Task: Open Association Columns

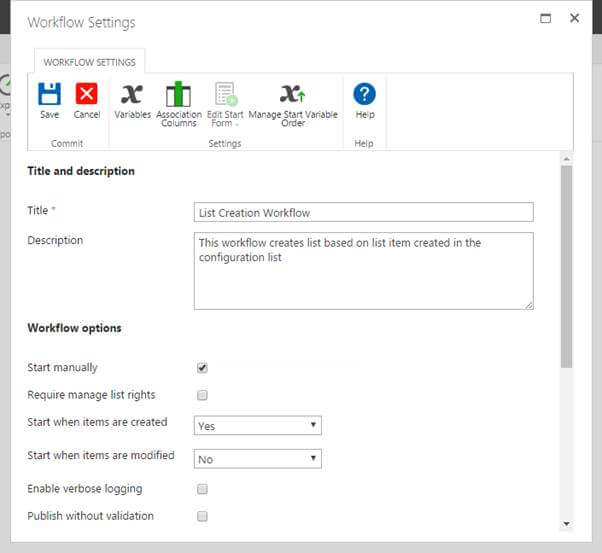Action: point(179,95)
